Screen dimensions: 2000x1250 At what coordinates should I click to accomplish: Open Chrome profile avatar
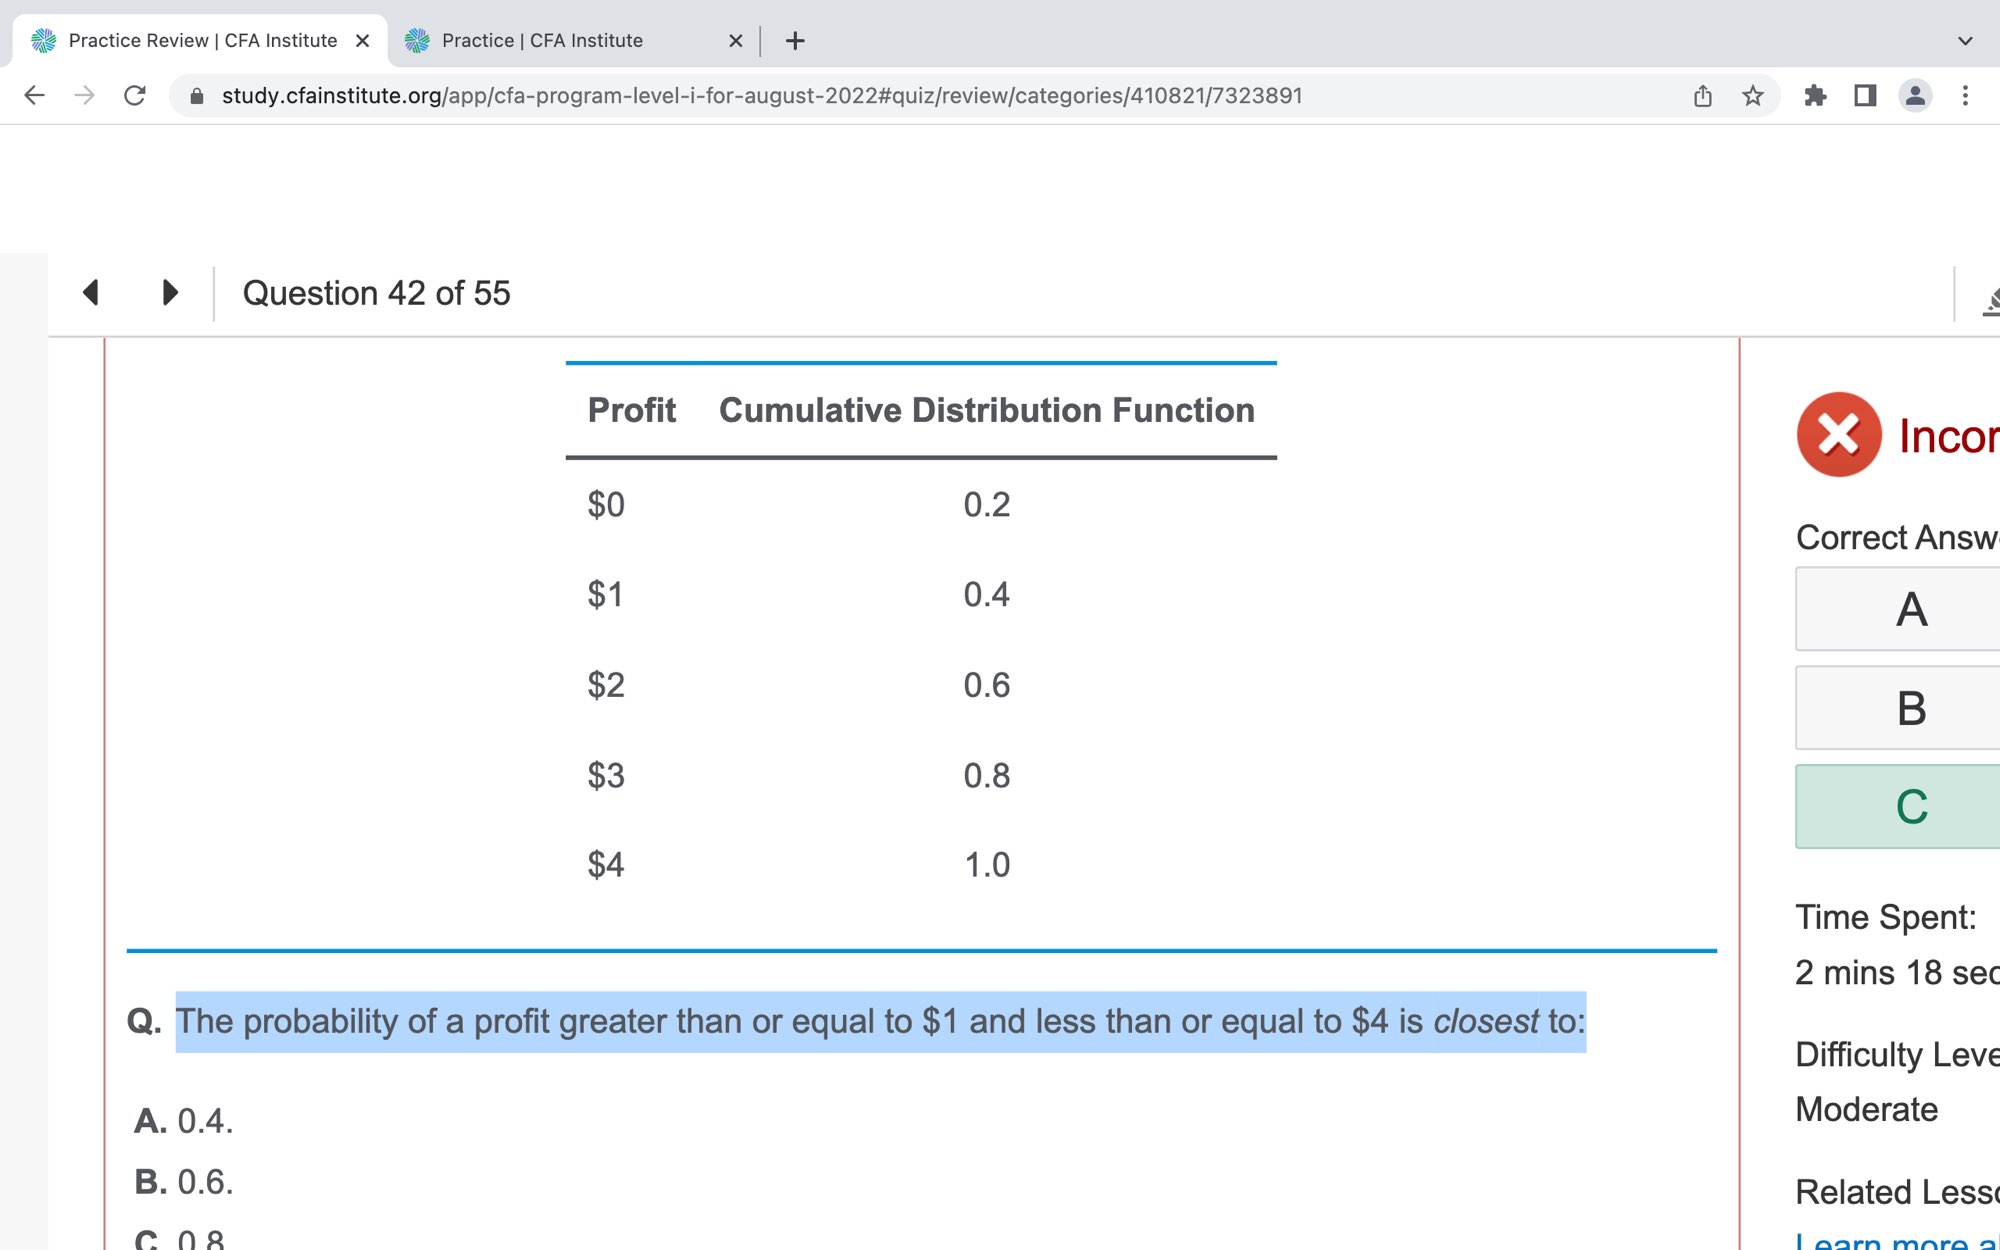(x=1915, y=96)
